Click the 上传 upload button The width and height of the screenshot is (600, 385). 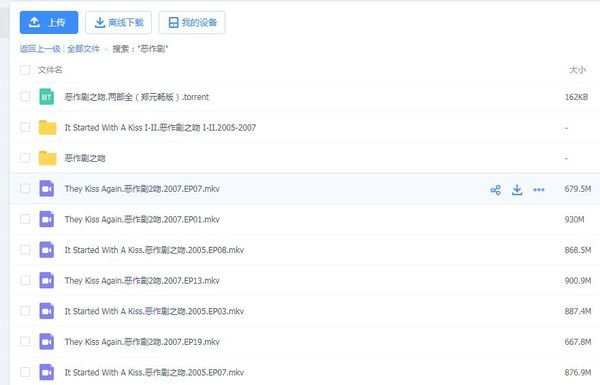pyautogui.click(x=49, y=23)
